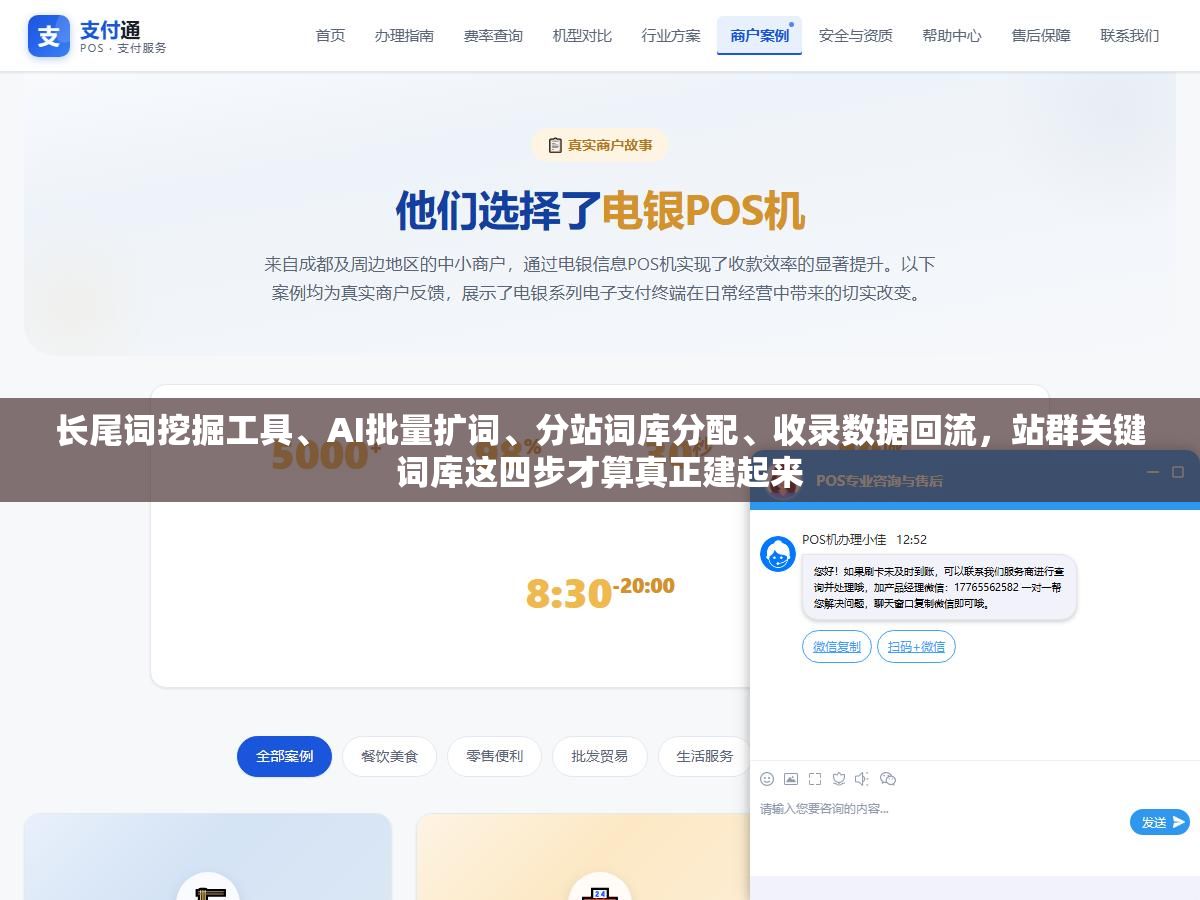Select 全部案例 filter
The height and width of the screenshot is (900, 1200).
coord(284,756)
